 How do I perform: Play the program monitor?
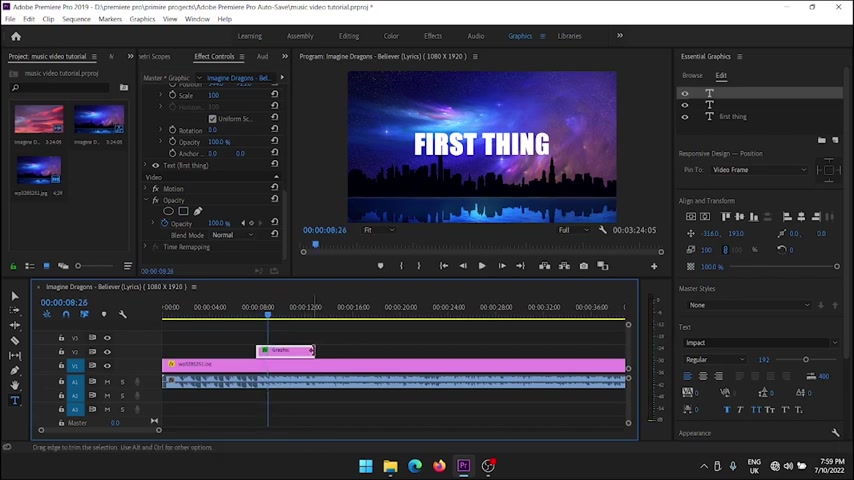pos(482,266)
